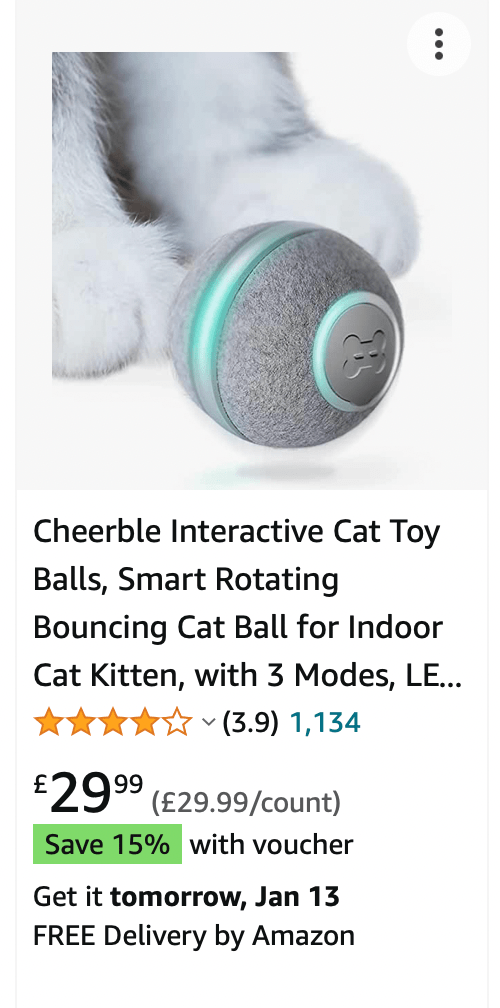Expand the rating breakdown chevron
Viewport: 500px width, 1008px height.
tap(208, 723)
